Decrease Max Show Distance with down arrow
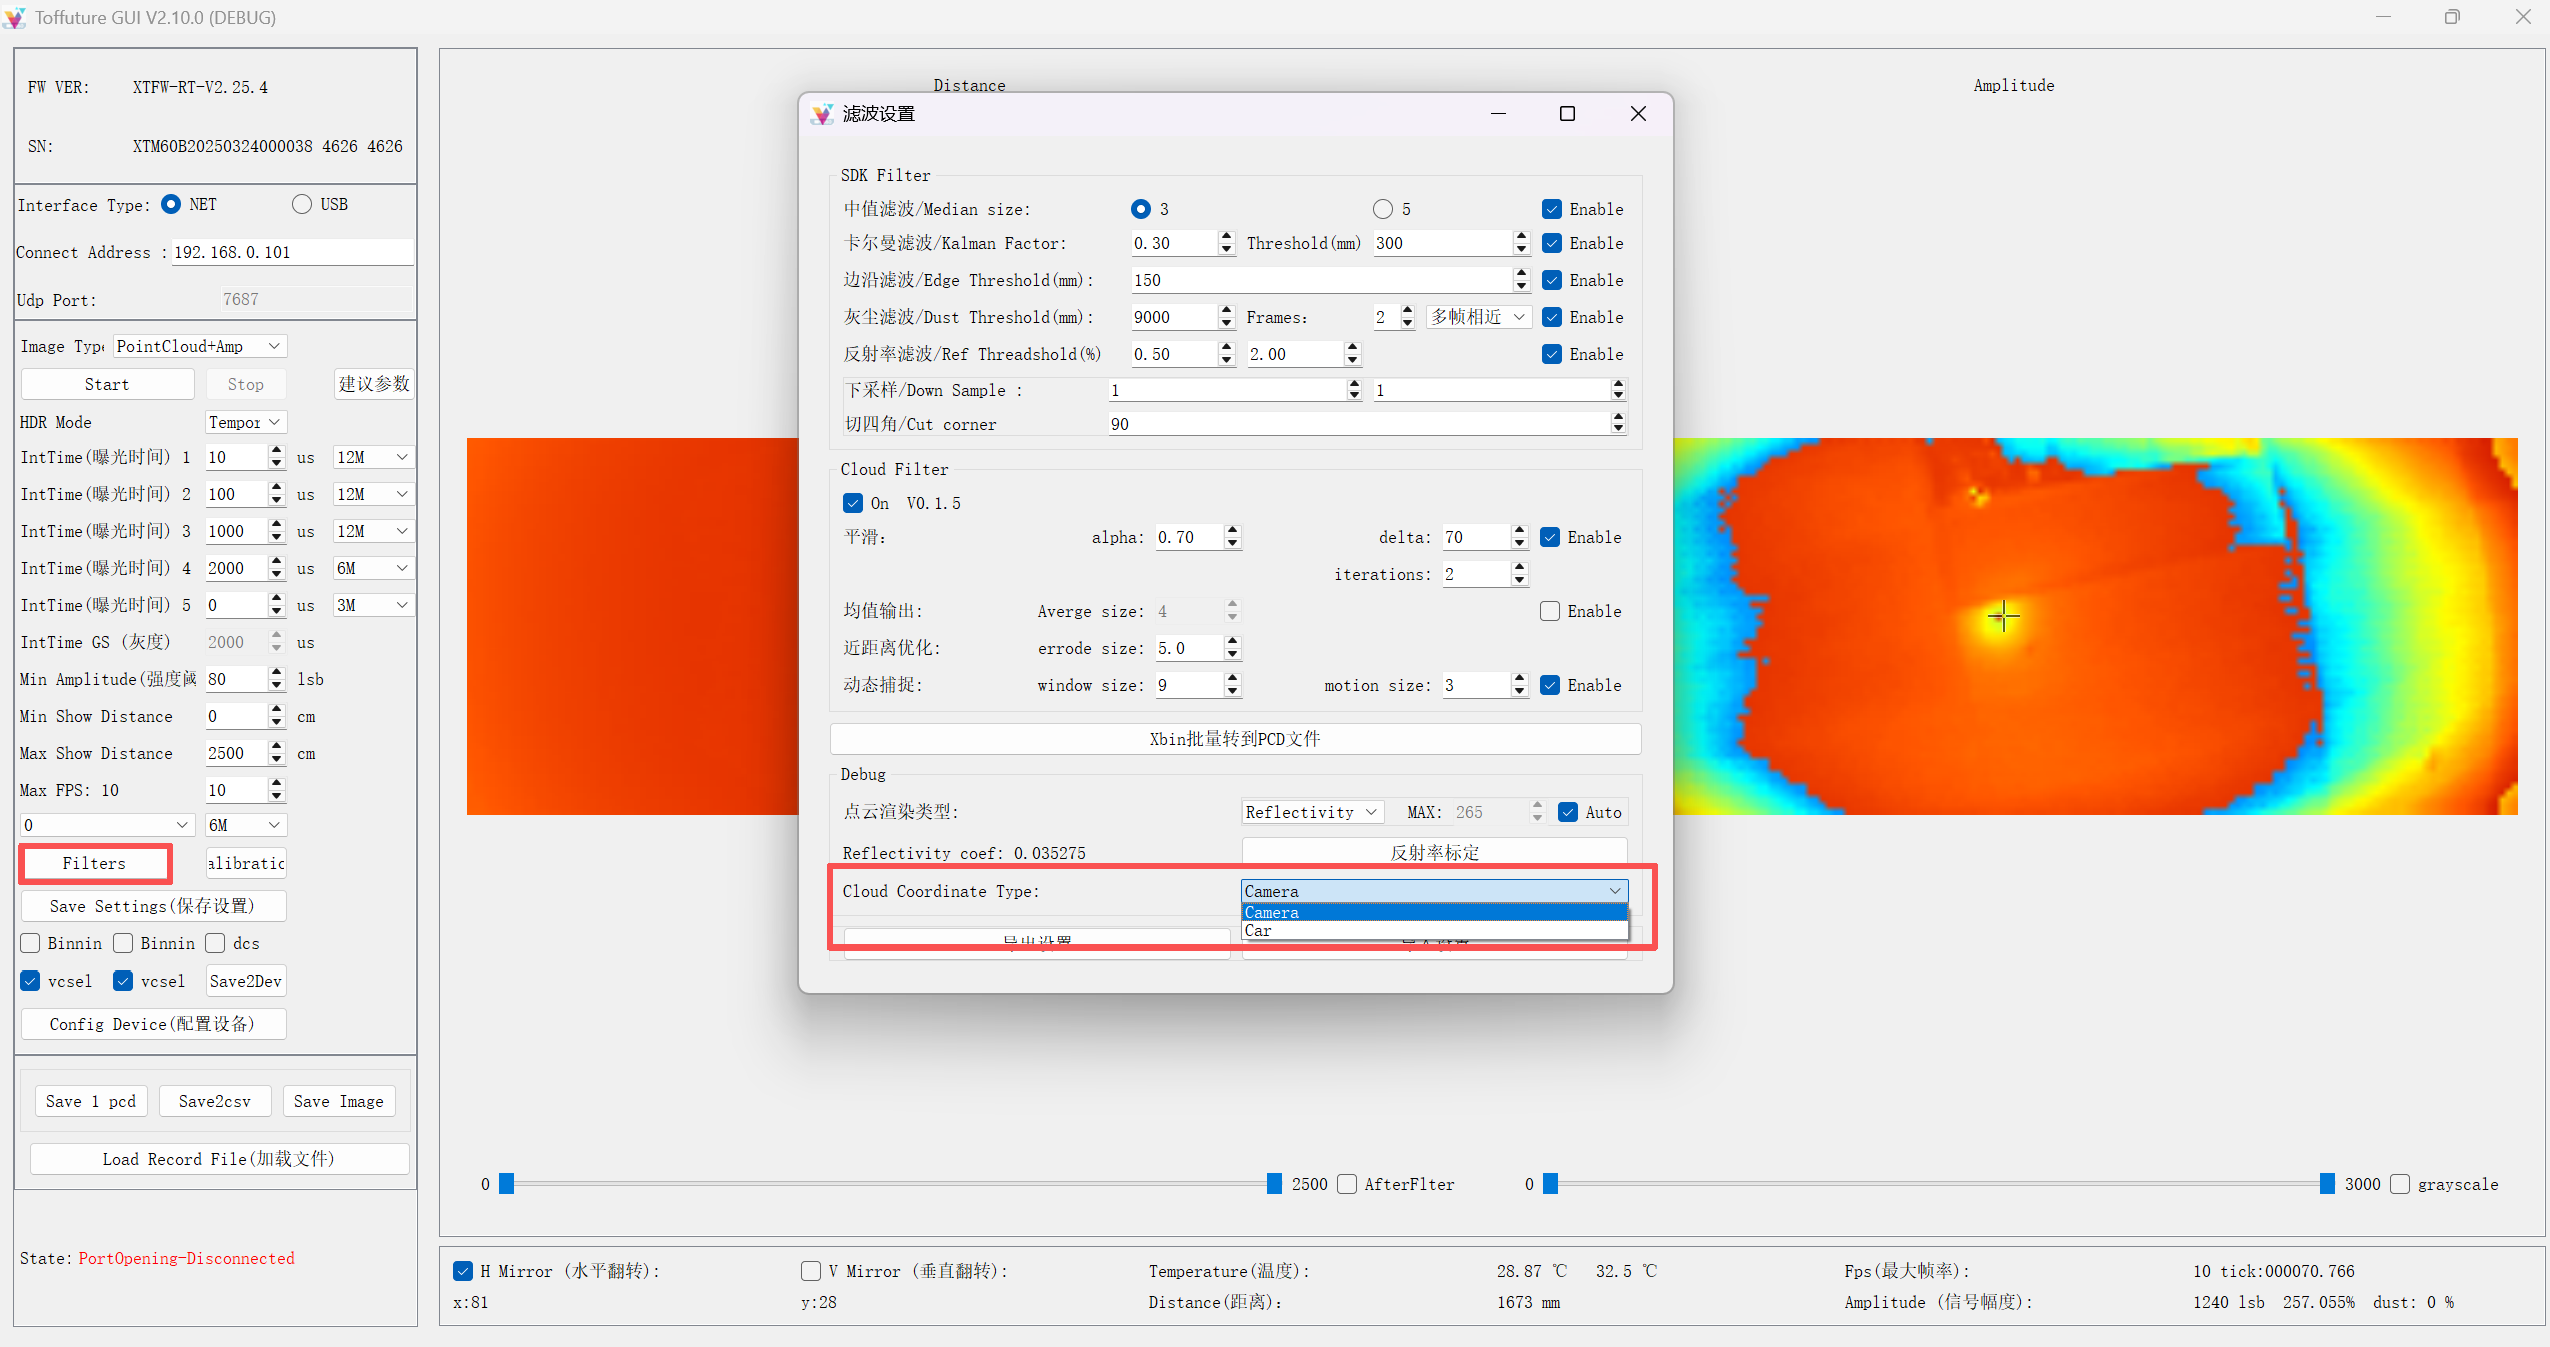Image resolution: width=2550 pixels, height=1347 pixels. point(276,759)
